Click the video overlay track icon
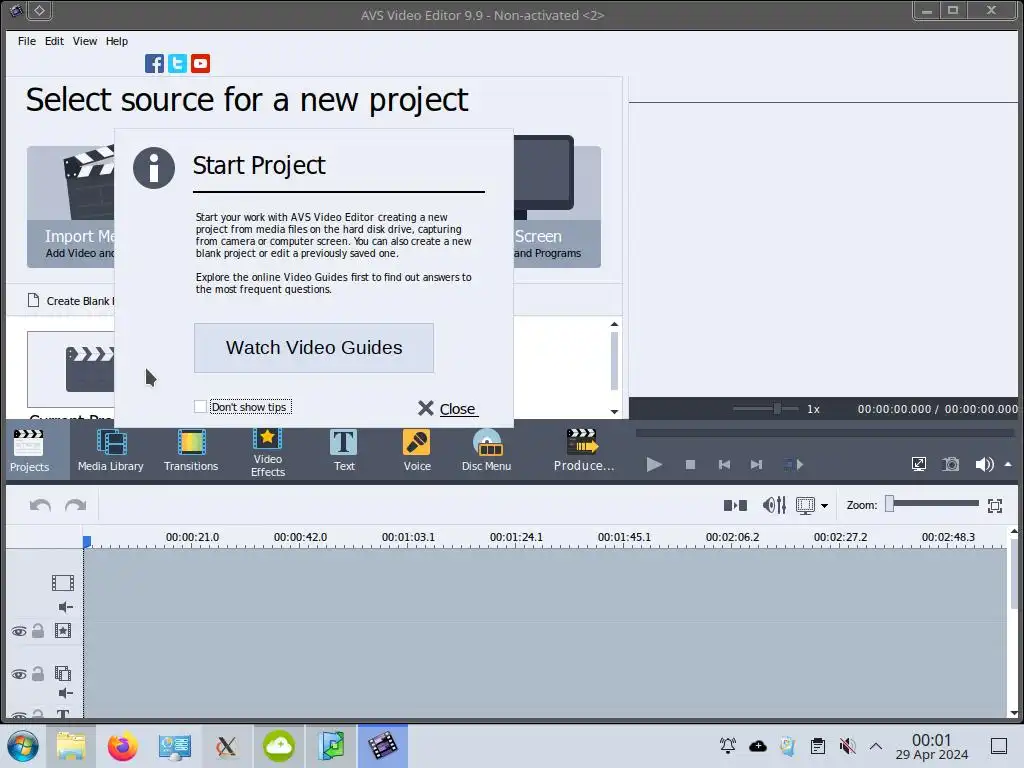1024x768 pixels. point(63,673)
